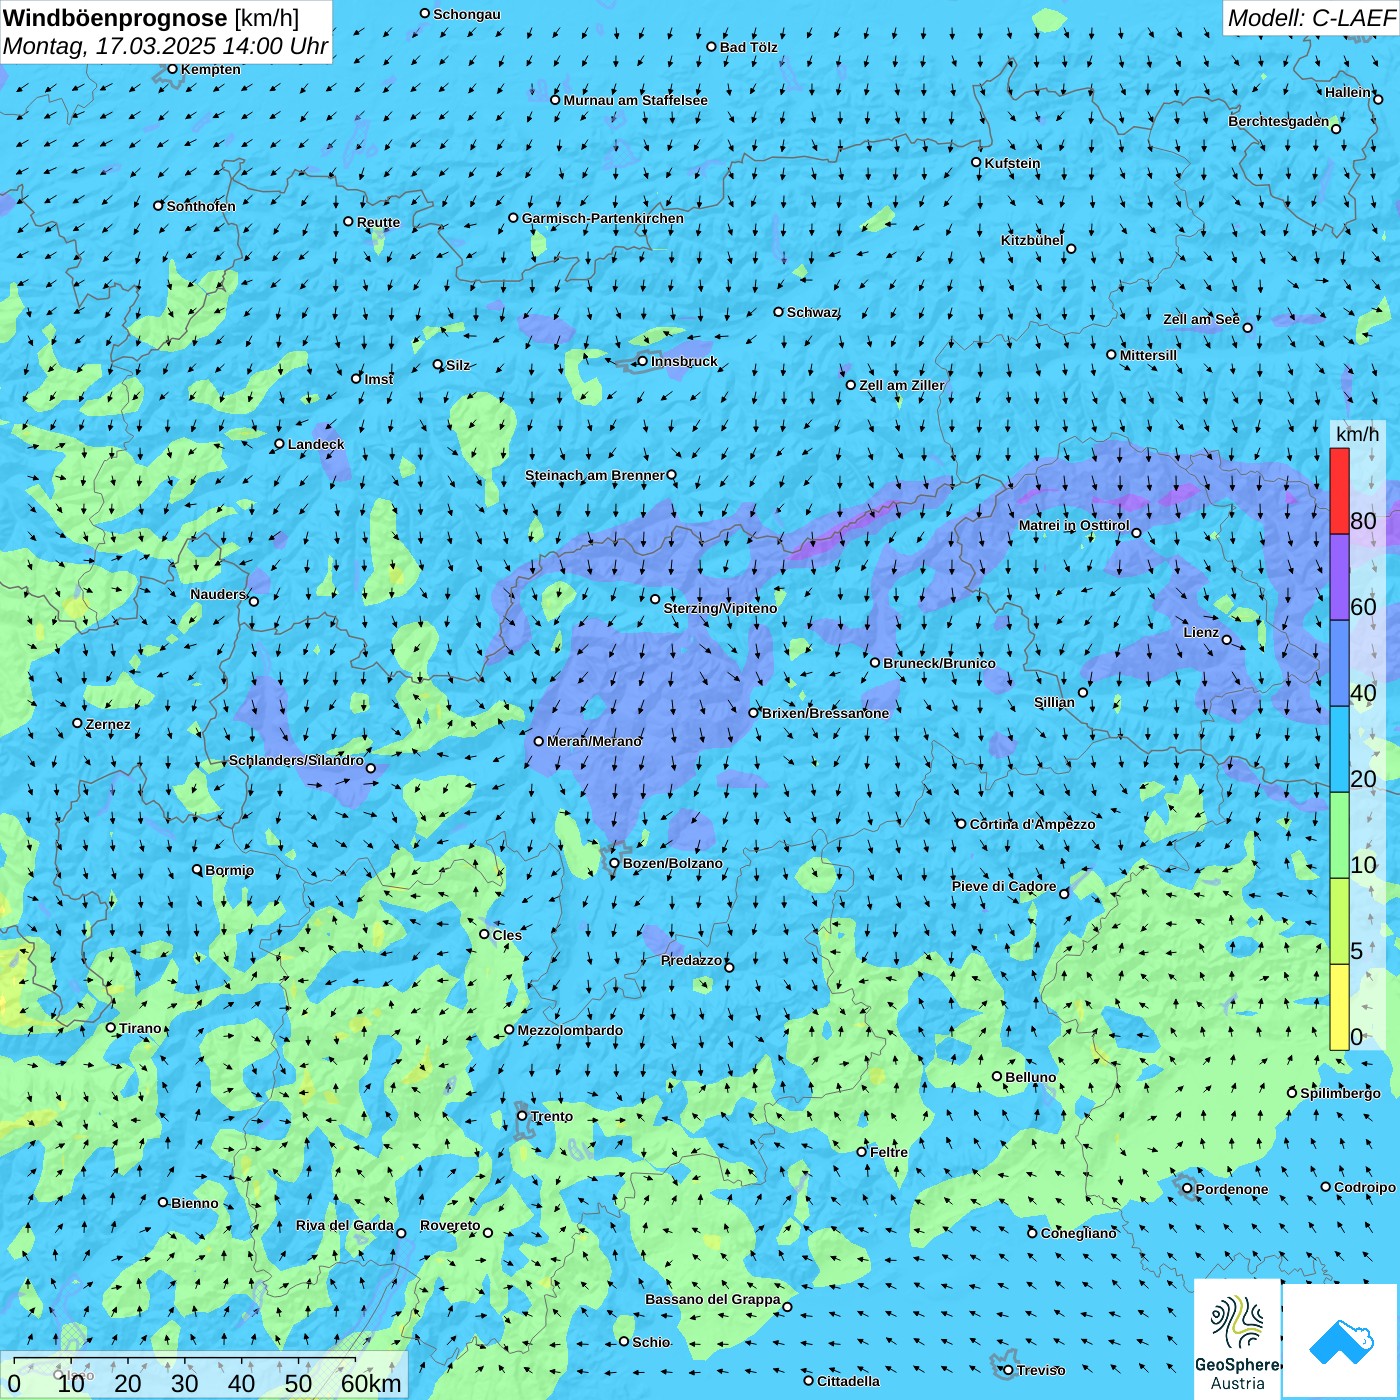The height and width of the screenshot is (1400, 1400).
Task: Click the Kufstein city label
Action: tap(1012, 163)
